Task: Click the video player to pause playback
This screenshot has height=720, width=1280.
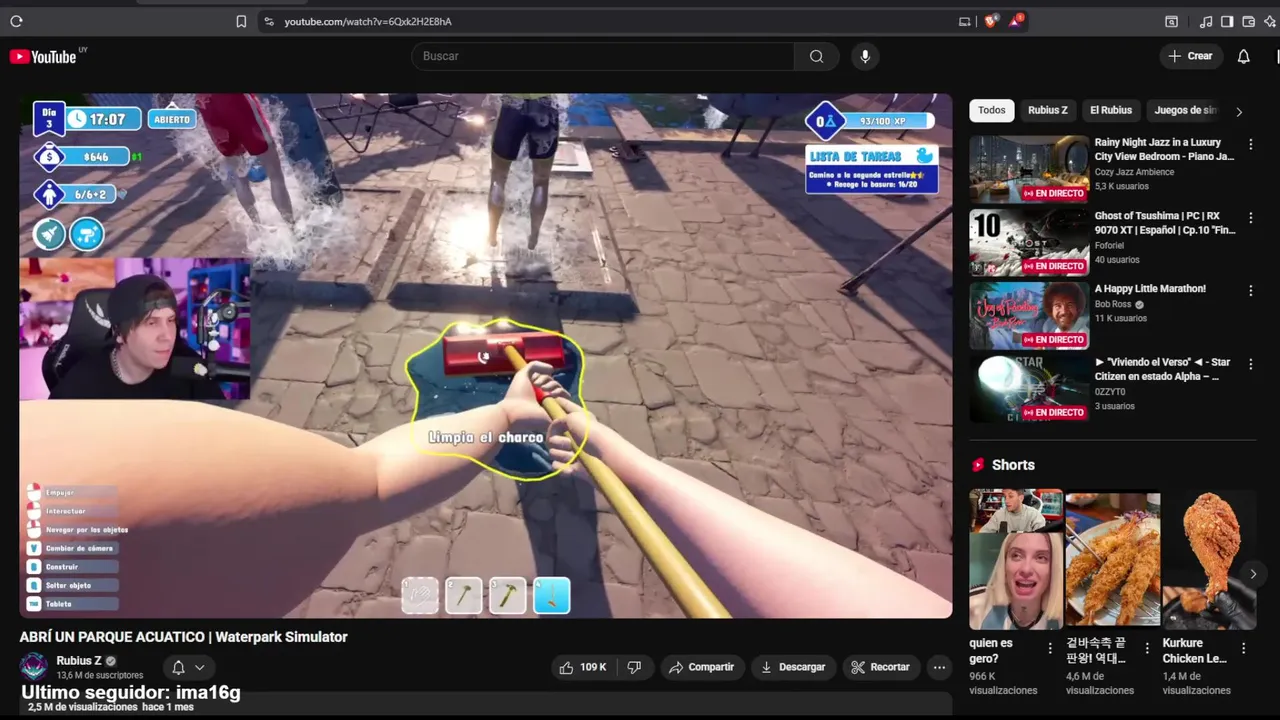Action: [486, 356]
